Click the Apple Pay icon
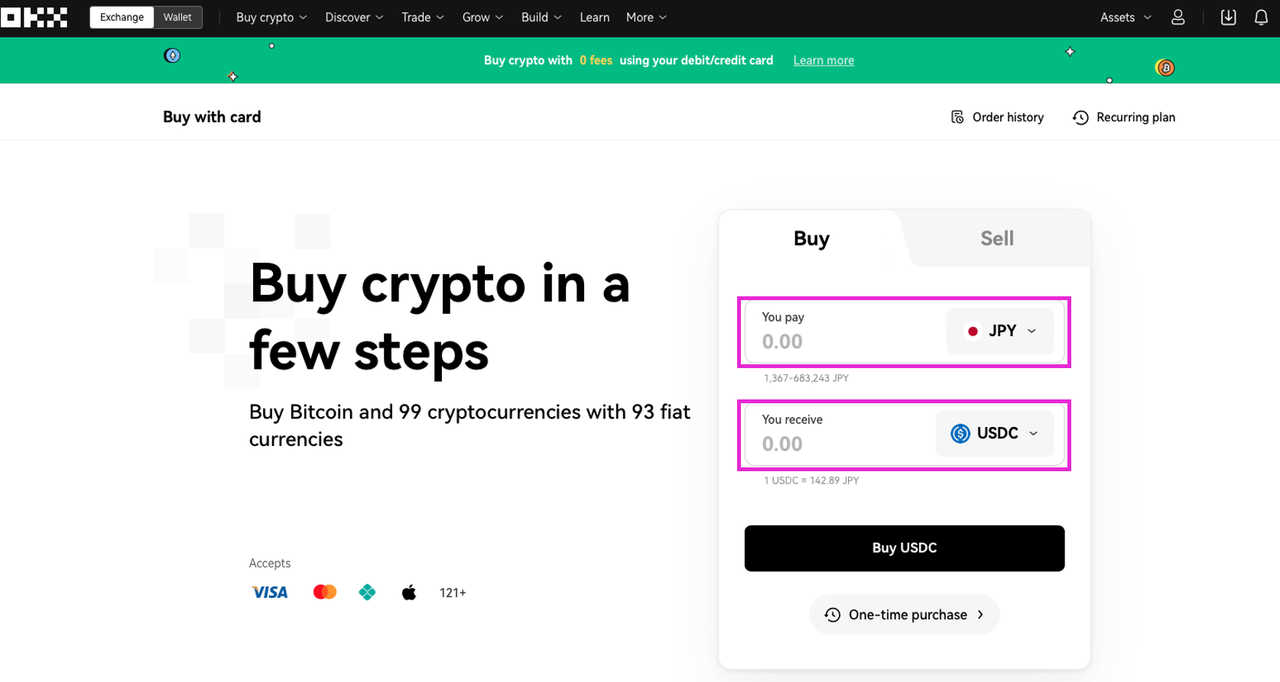This screenshot has height=682, width=1280. click(409, 591)
